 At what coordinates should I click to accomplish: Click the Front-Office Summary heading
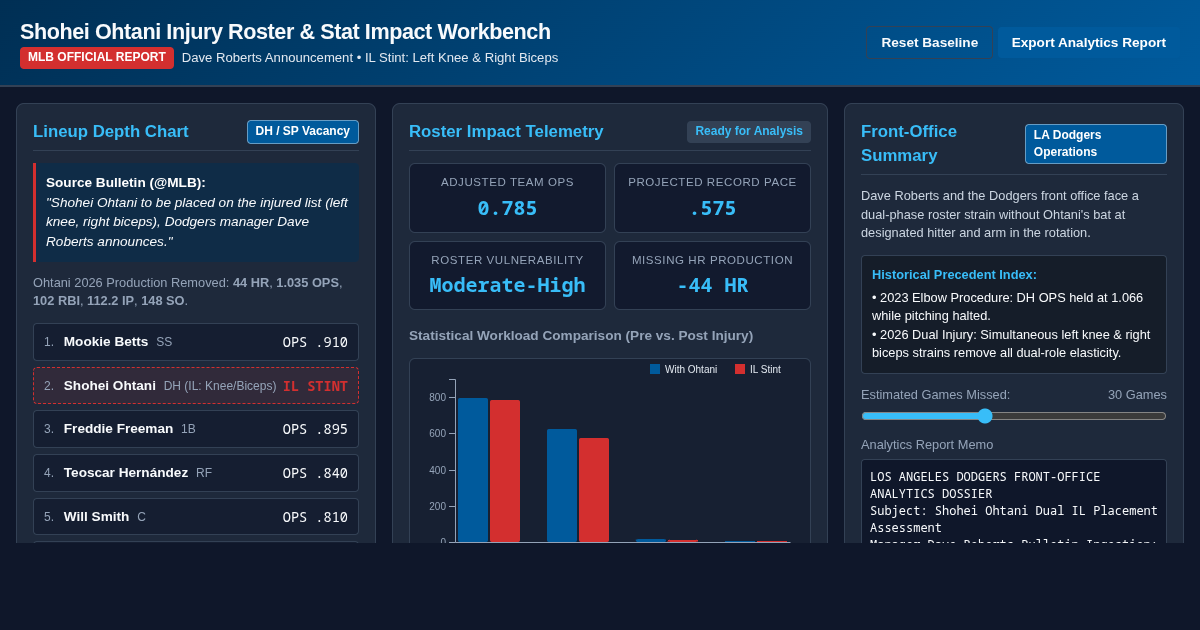pos(909,144)
